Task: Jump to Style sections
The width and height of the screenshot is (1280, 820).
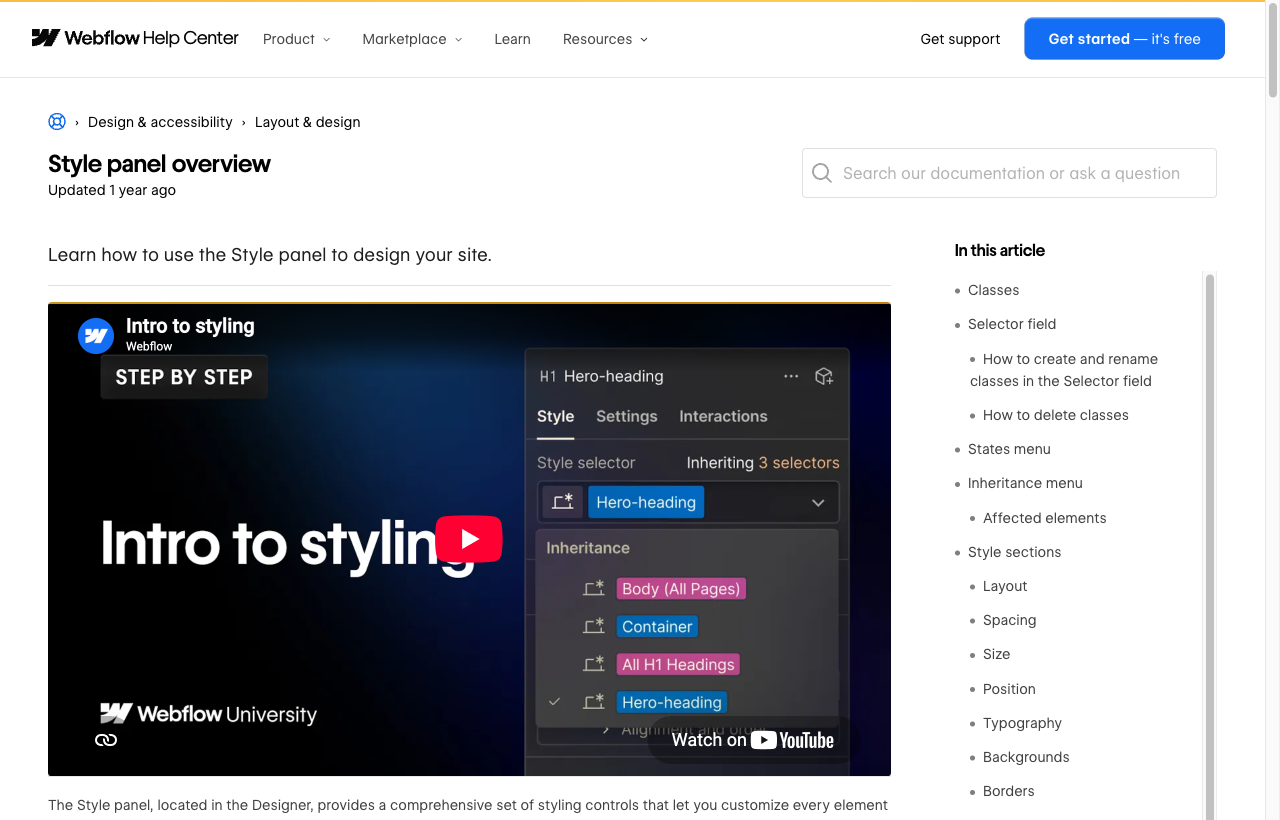Action: tap(1014, 552)
